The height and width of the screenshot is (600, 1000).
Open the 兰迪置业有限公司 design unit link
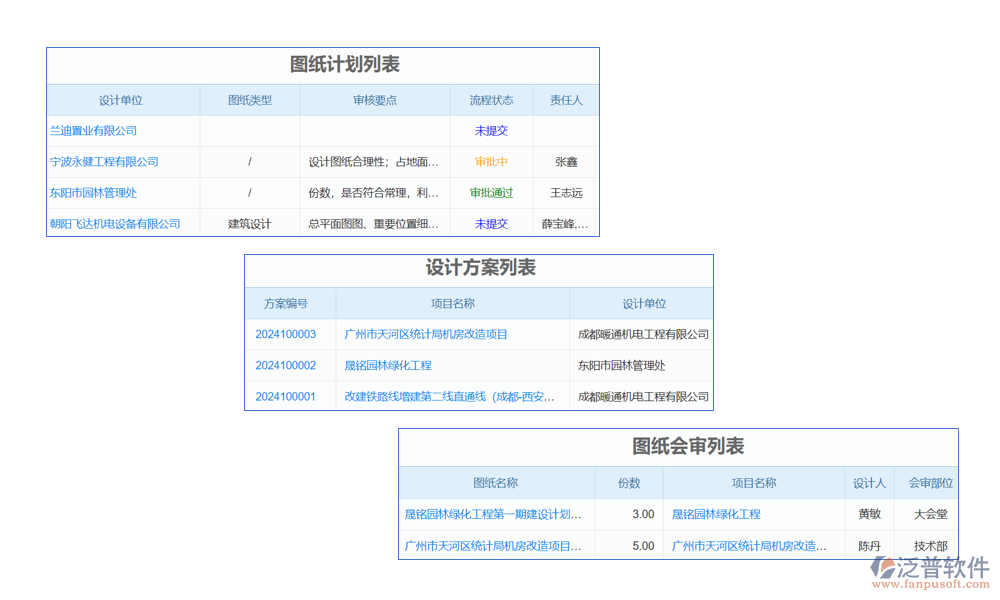(x=93, y=131)
